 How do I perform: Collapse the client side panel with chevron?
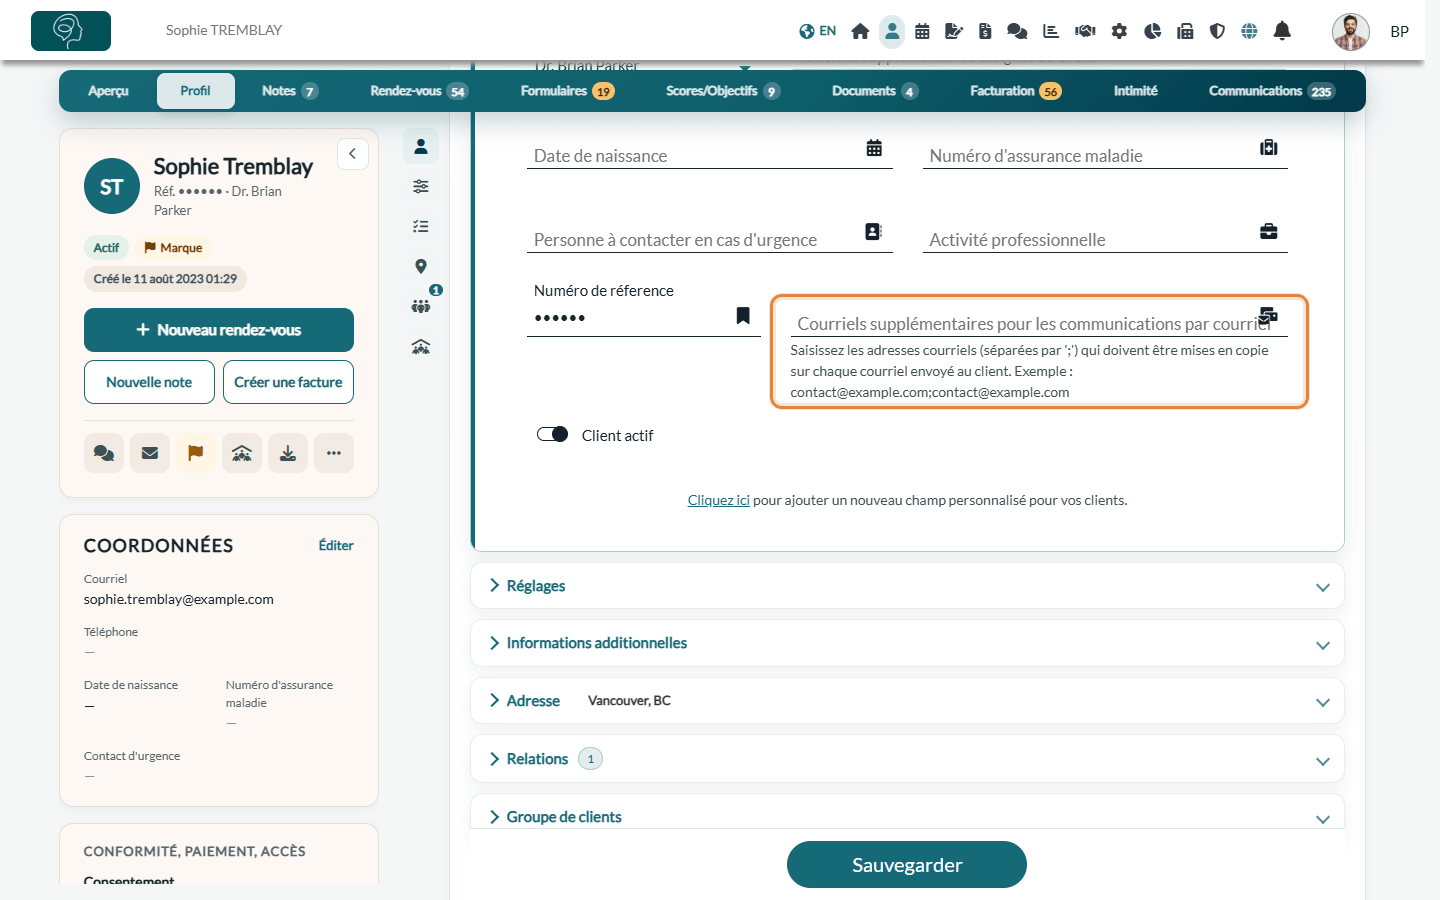pos(353,154)
